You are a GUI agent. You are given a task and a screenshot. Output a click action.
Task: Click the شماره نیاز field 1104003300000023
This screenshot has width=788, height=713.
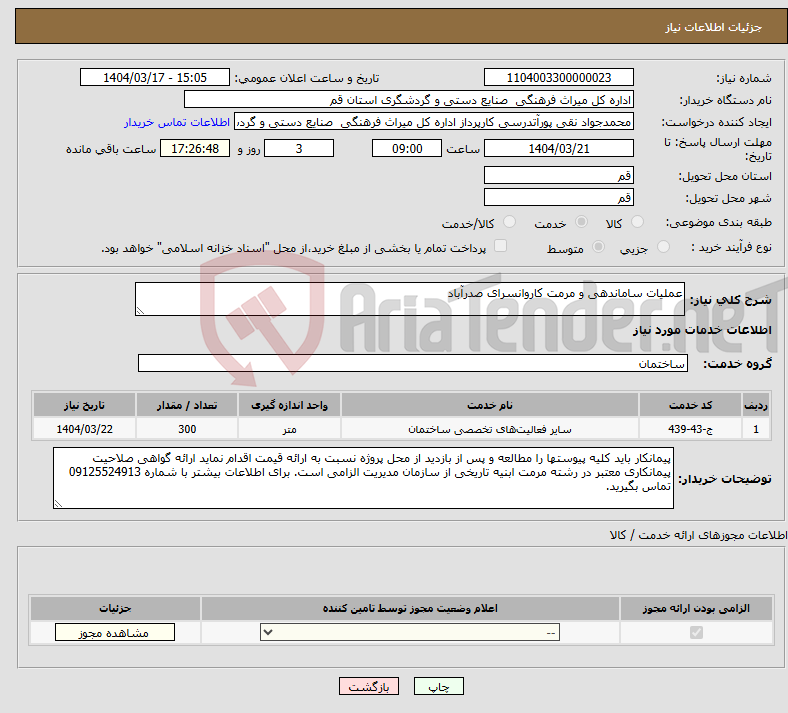click(558, 78)
